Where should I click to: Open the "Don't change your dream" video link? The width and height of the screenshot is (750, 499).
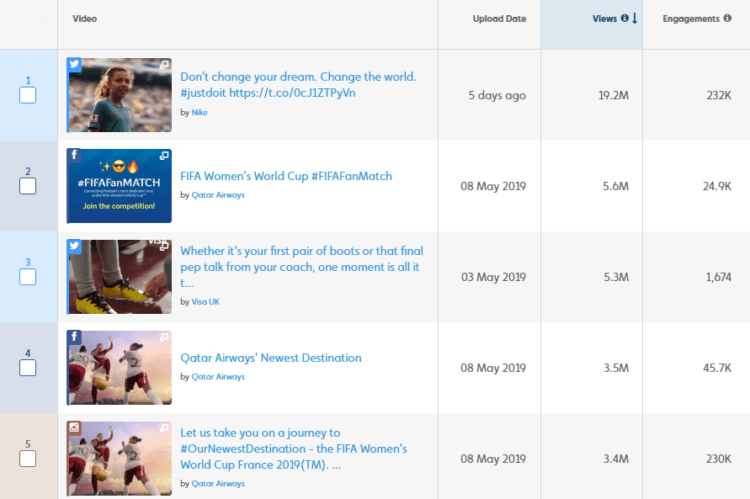(298, 85)
